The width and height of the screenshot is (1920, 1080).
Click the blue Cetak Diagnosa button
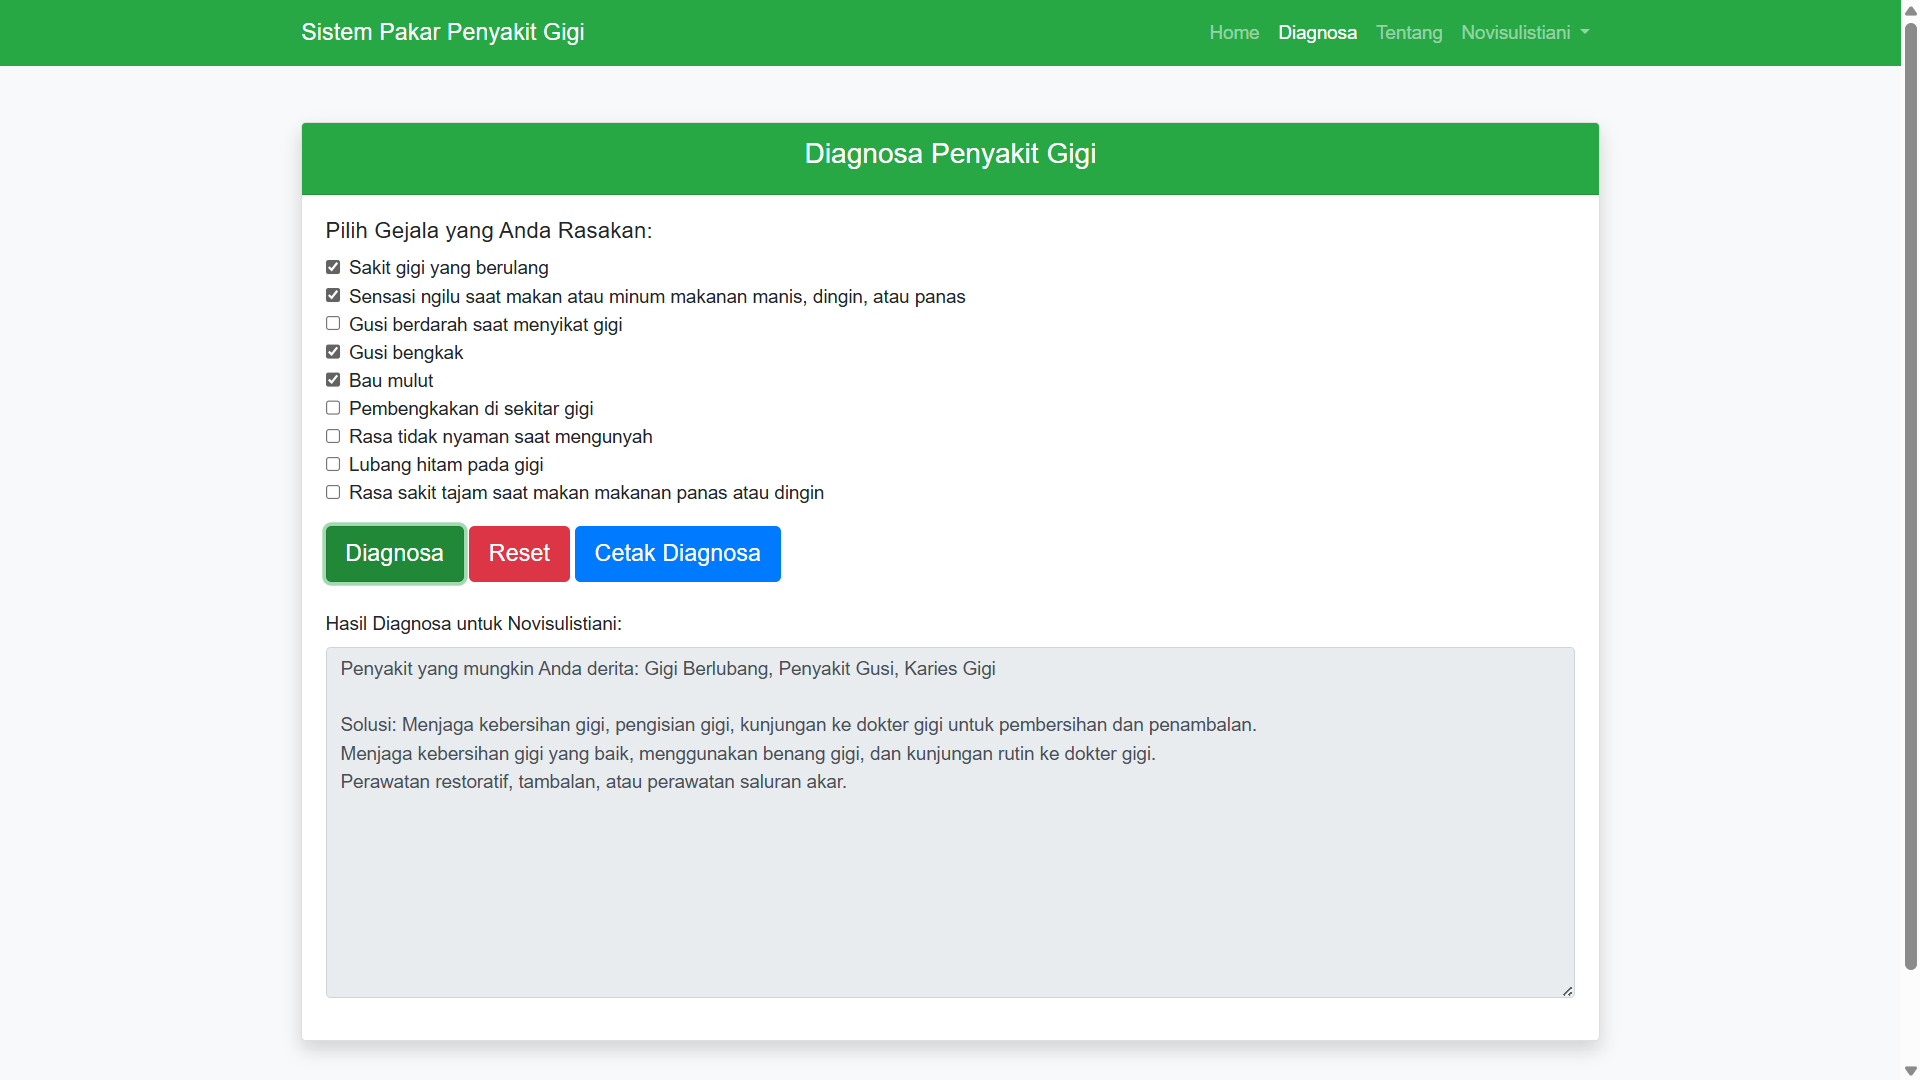[x=677, y=554]
